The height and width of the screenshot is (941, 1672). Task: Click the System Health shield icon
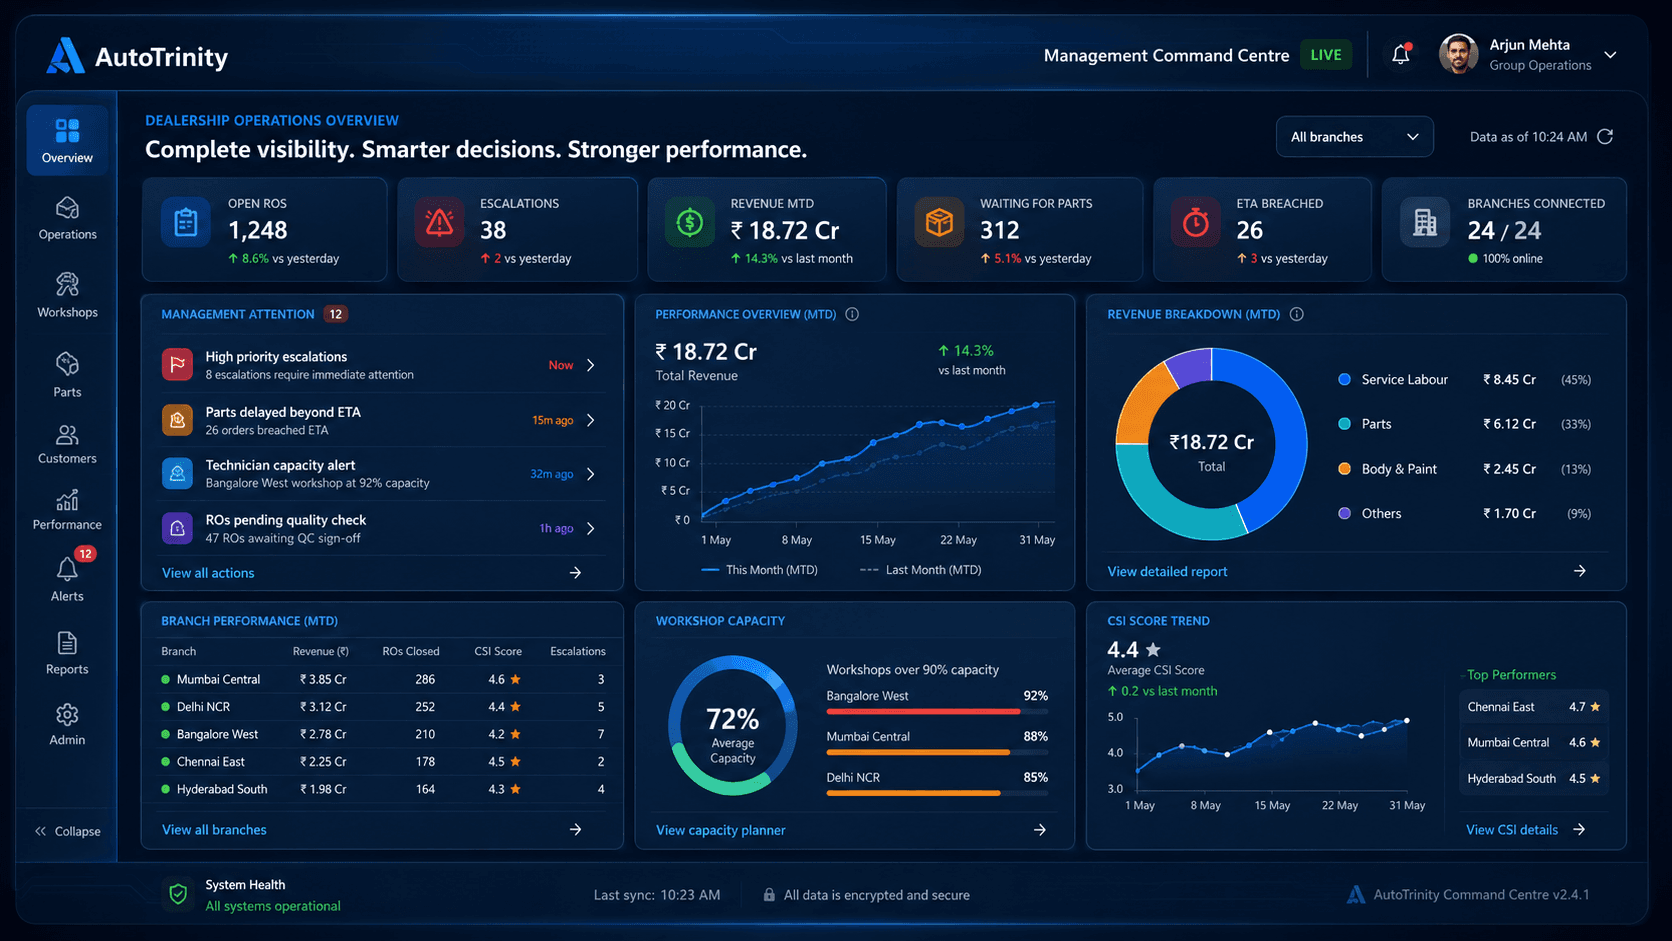pyautogui.click(x=178, y=894)
